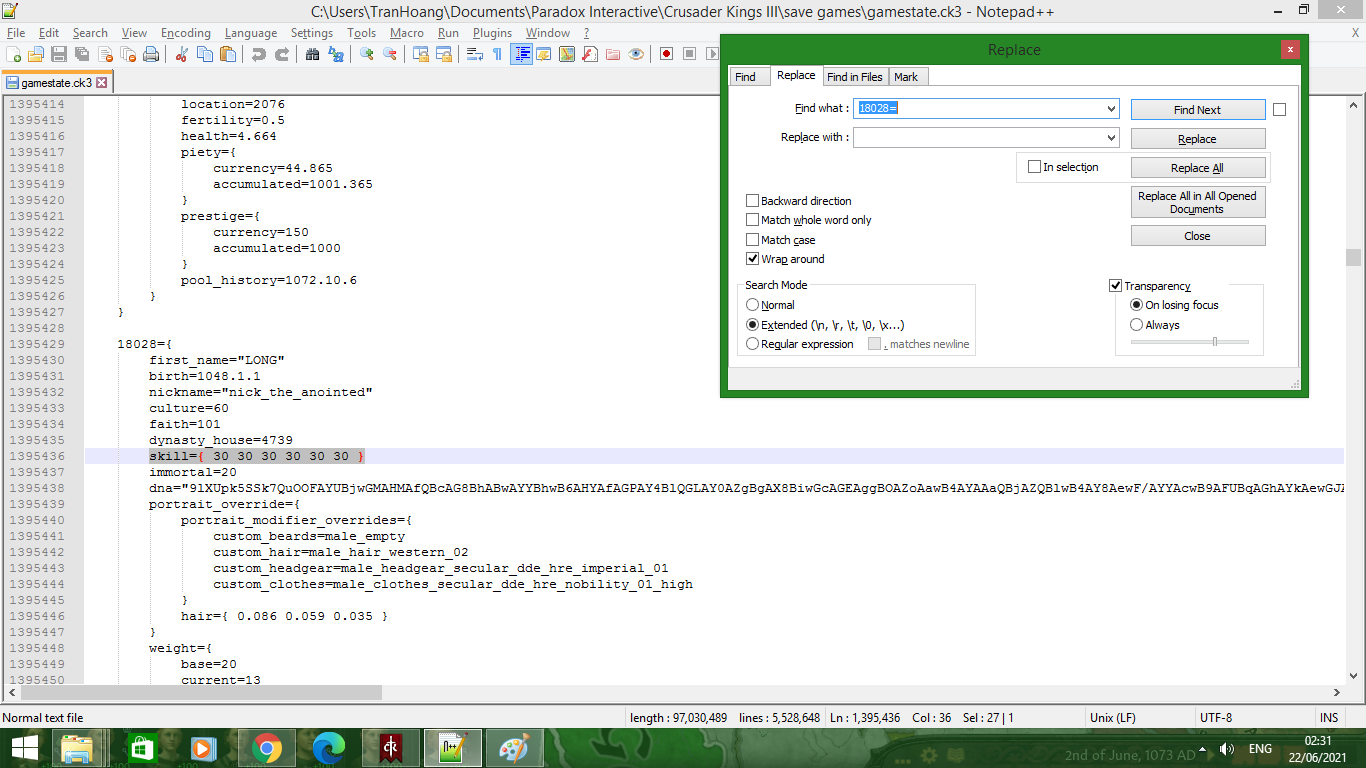1366x768 pixels.
Task: Adjust the transparency slider handle
Action: pyautogui.click(x=1215, y=342)
